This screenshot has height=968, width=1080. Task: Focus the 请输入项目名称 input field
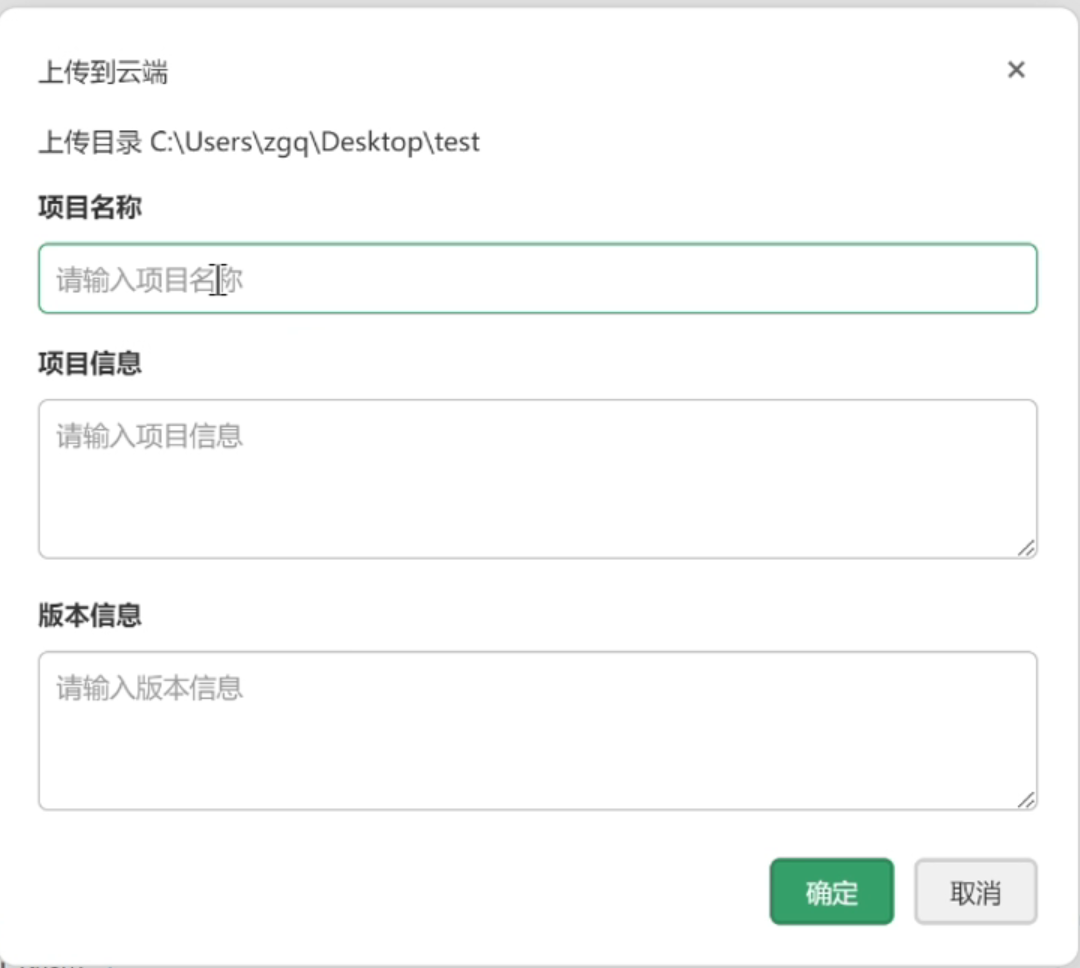pos(537,278)
